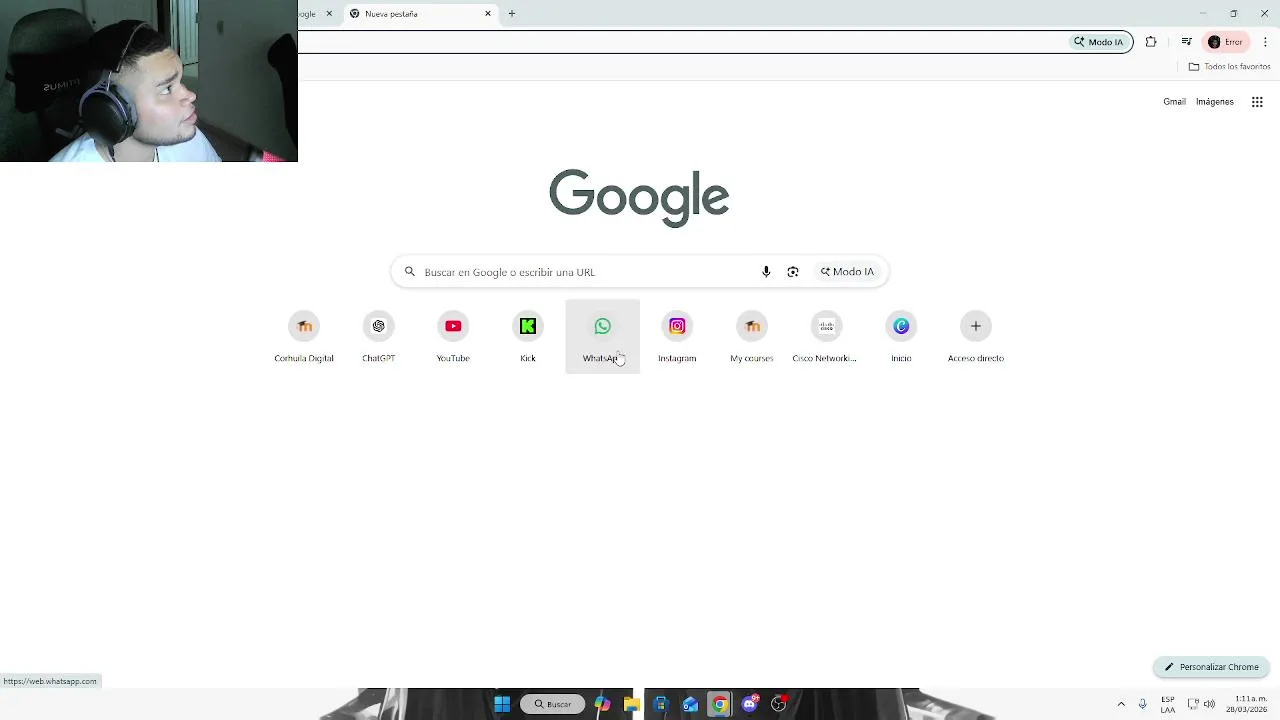Screen dimensions: 1280x720
Task: Open the network and volume quick settings
Action: point(1201,704)
